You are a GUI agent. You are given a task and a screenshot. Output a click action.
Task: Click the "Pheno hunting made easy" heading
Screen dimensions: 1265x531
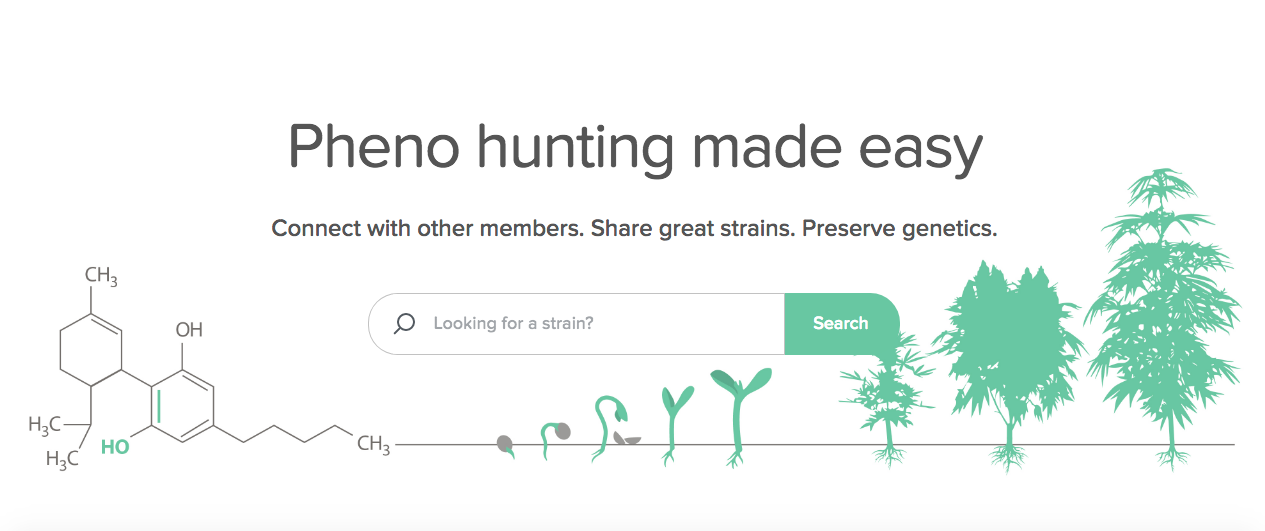coord(635,147)
